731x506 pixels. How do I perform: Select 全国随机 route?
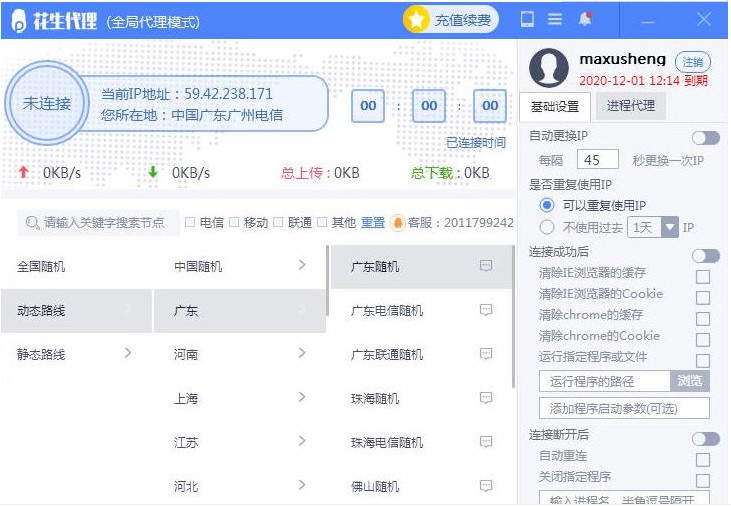pyautogui.click(x=76, y=266)
